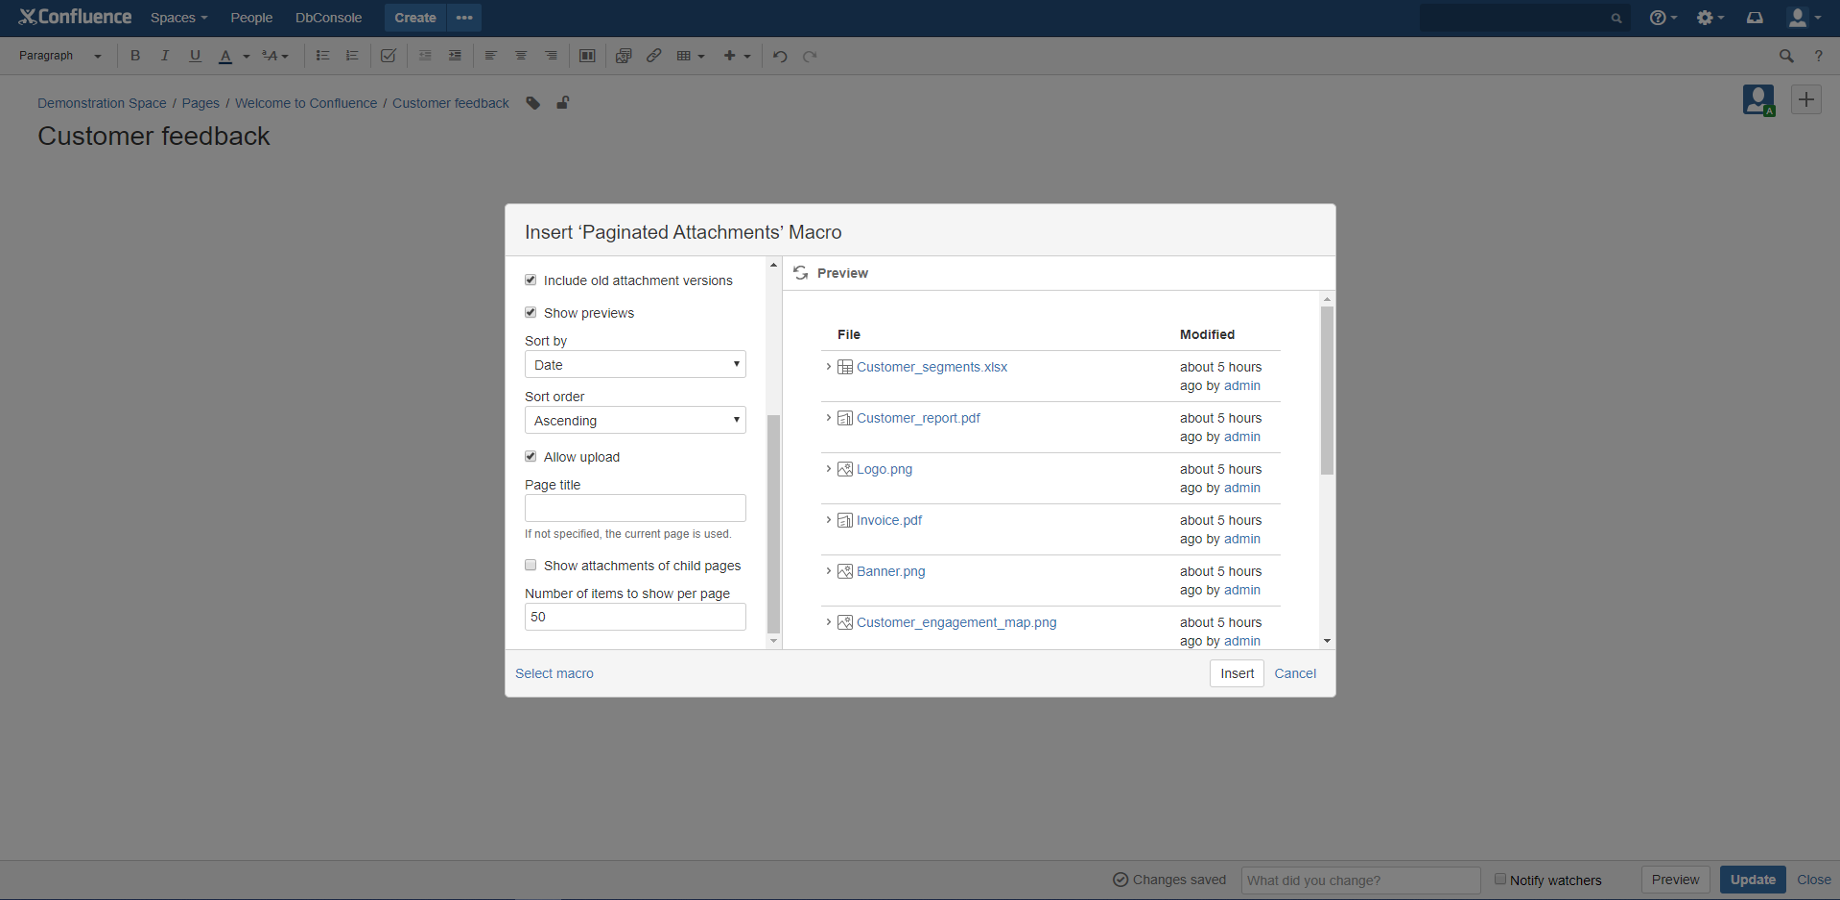Viewport: 1840px width, 900px height.
Task: Expand the Logo.png row
Action: pyautogui.click(x=828, y=469)
